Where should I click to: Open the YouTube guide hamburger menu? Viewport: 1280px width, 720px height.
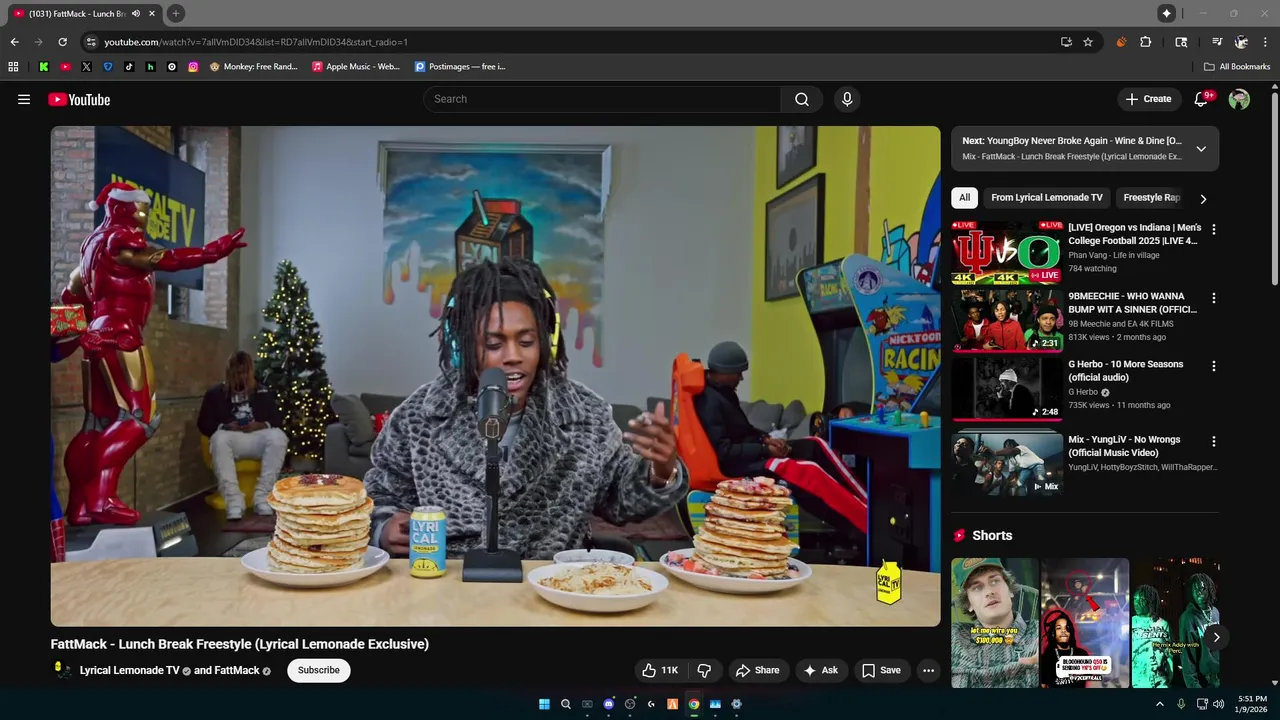(24, 99)
